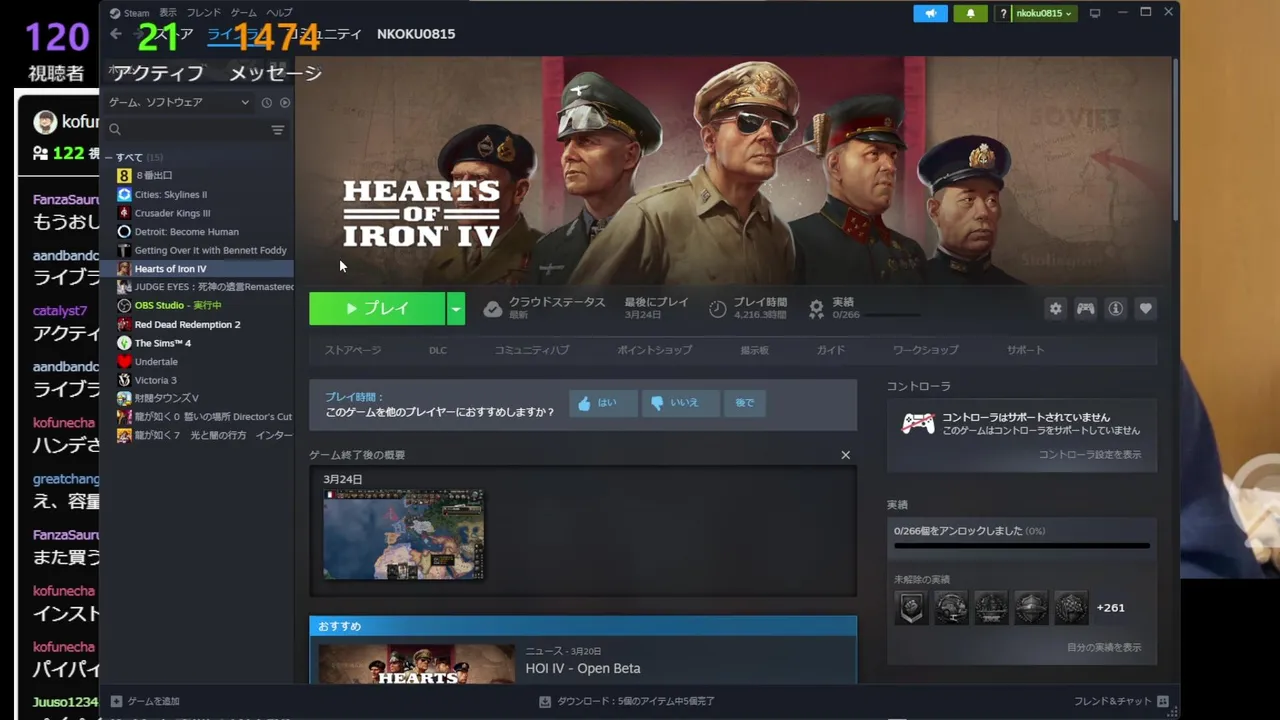Recommend game with はい thumbs up
The image size is (1280, 720).
[x=603, y=403]
